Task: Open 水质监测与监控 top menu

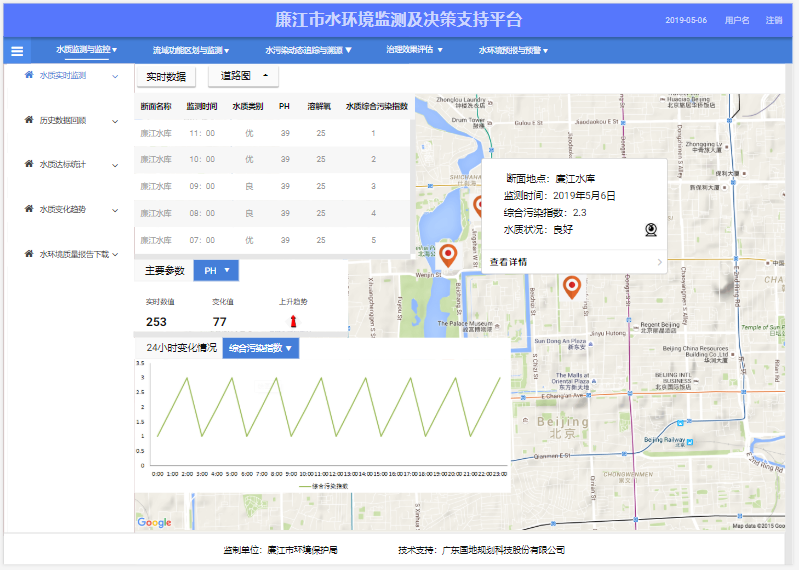Action: (86, 49)
